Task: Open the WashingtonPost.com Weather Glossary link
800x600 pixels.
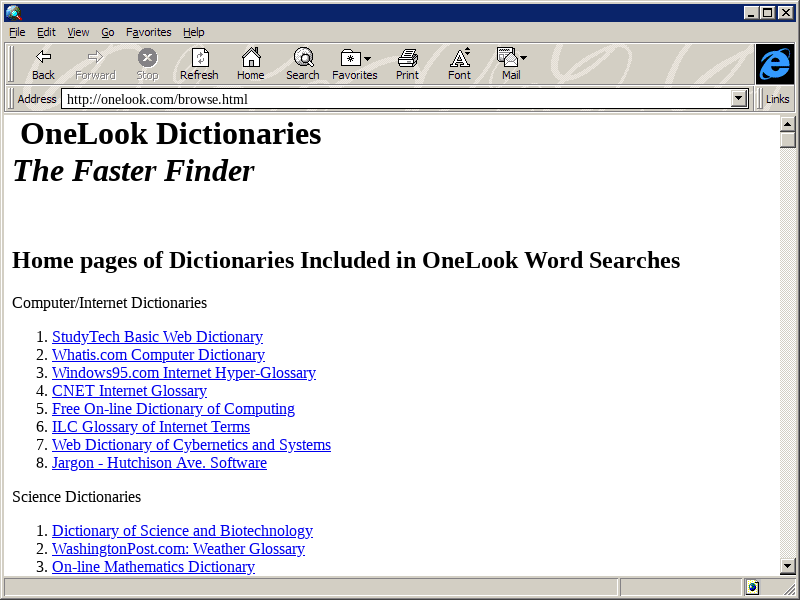Action: point(178,548)
